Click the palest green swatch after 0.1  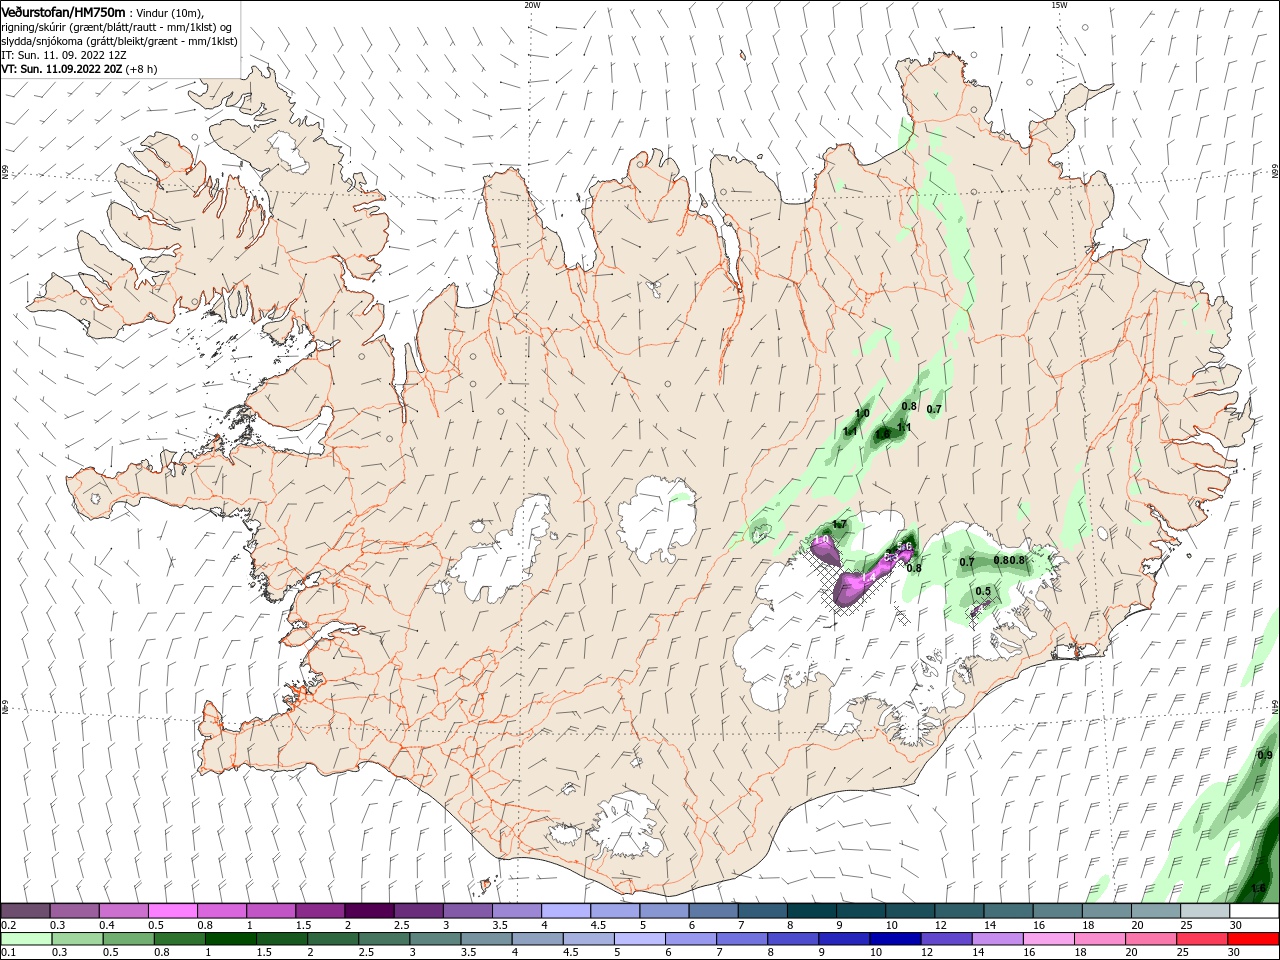point(26,938)
